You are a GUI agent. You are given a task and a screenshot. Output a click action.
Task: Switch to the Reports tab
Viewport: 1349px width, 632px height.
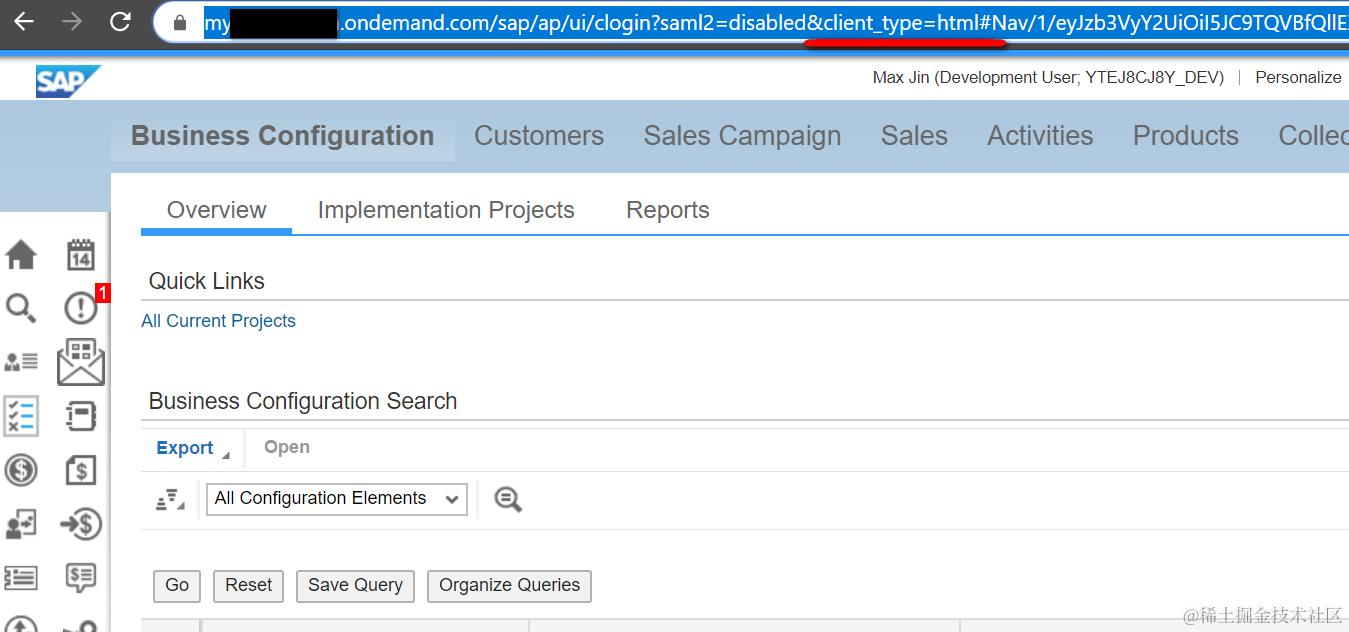pyautogui.click(x=668, y=210)
